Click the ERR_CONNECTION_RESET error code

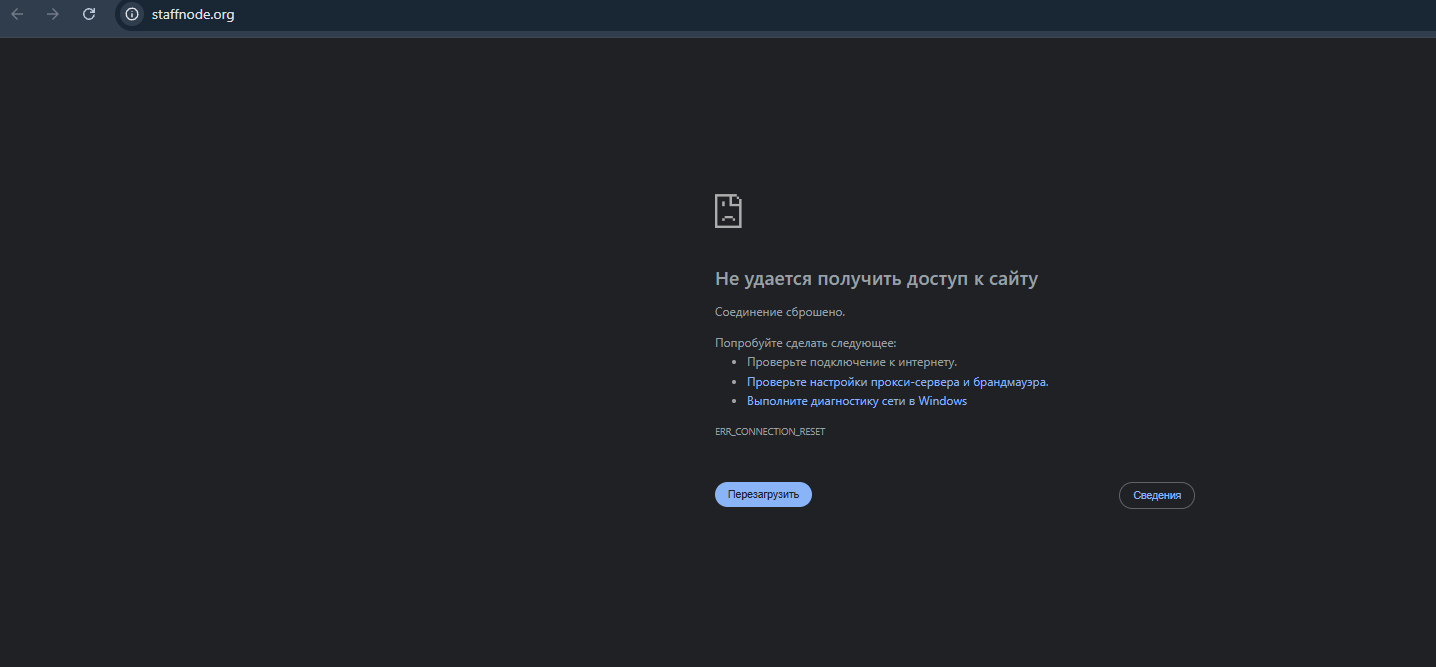(x=770, y=430)
